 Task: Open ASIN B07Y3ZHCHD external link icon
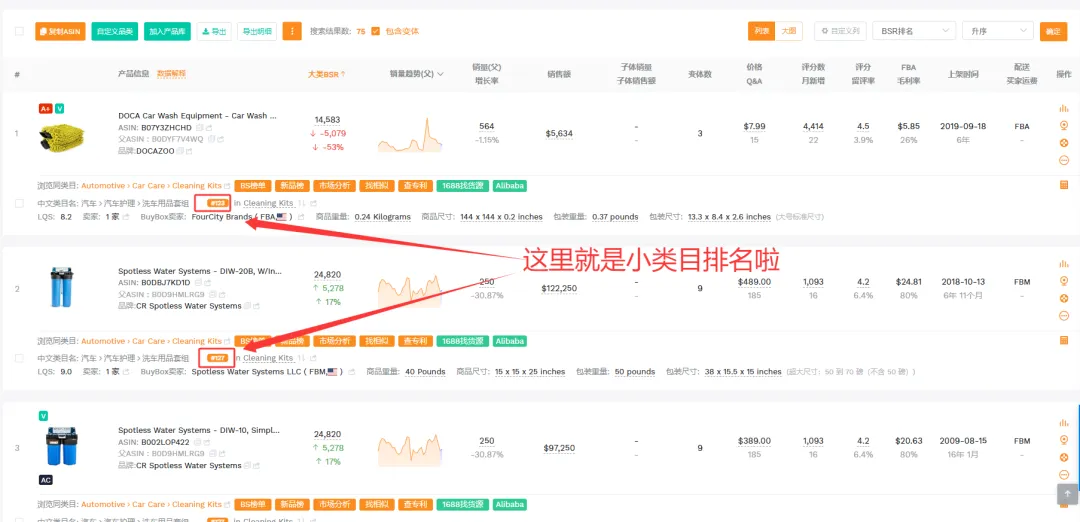coord(209,127)
